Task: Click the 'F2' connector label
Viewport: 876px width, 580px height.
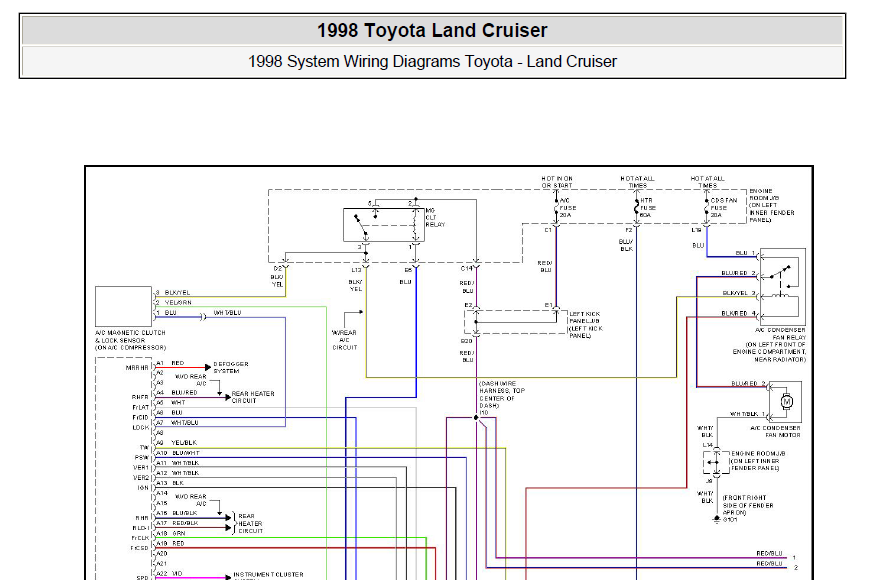Action: 629,230
